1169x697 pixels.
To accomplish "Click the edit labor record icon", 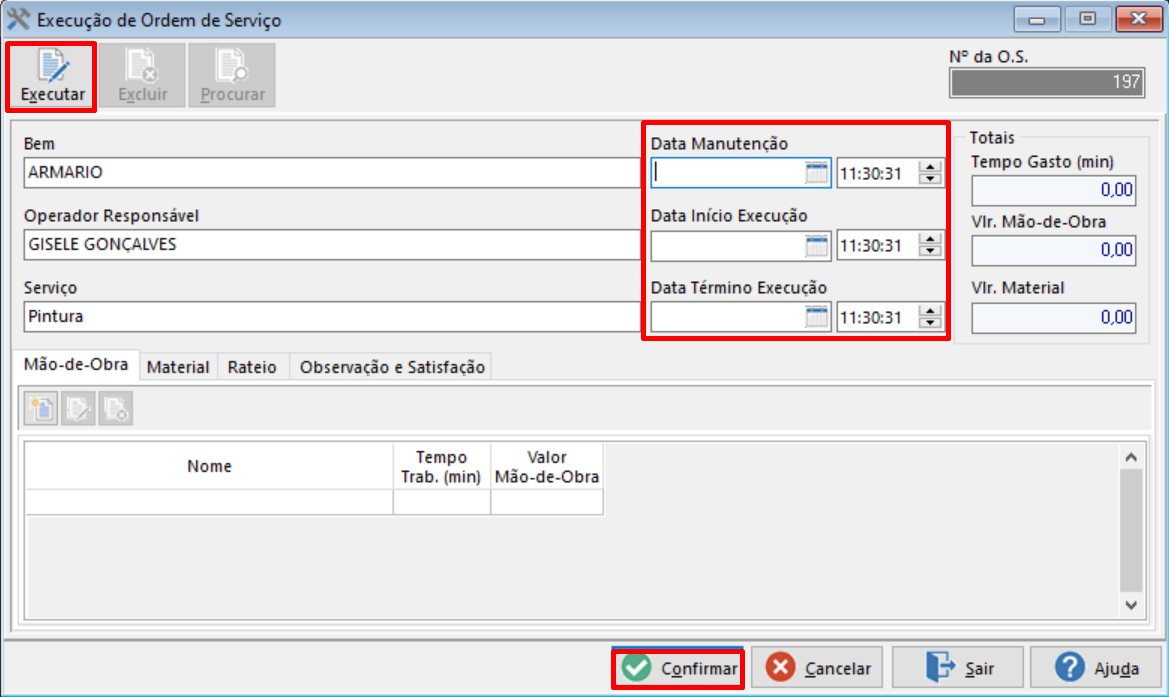I will pos(78,409).
